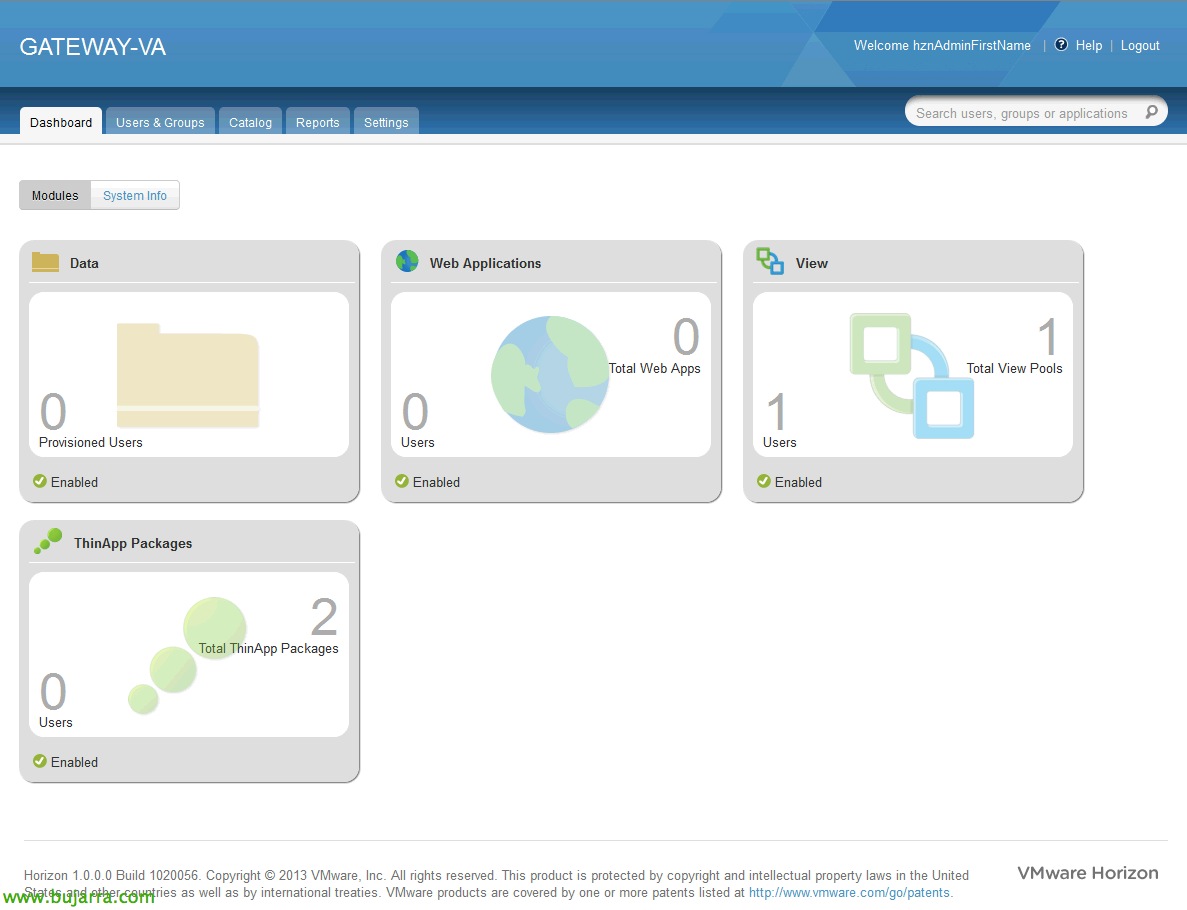Click the Data folder header icon
Screen dimensions: 1187x910
pos(45,262)
